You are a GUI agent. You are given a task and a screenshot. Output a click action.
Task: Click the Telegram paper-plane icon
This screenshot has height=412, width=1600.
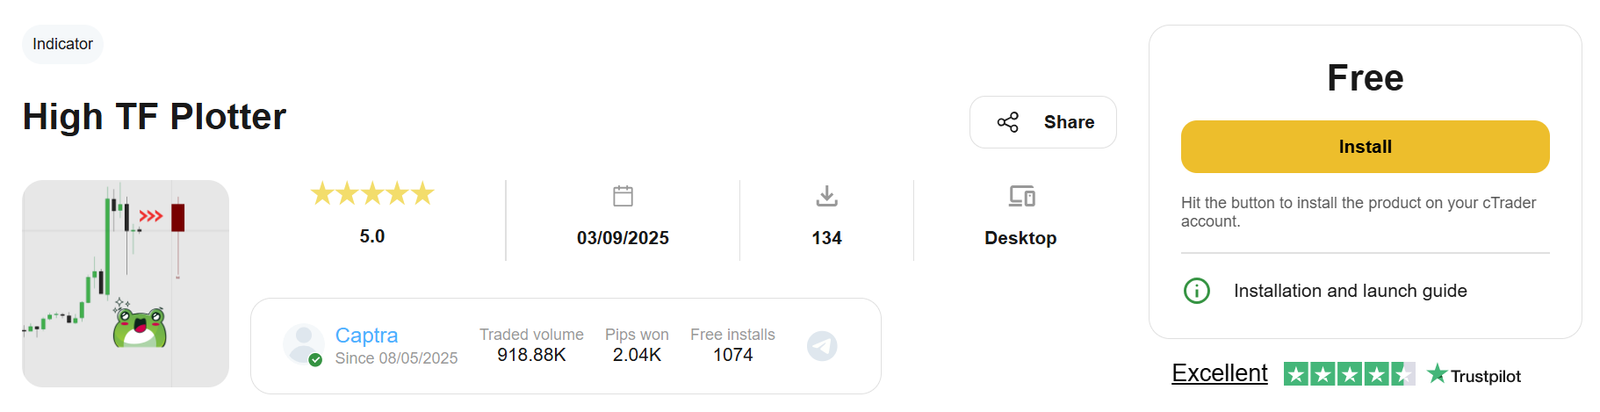click(x=822, y=346)
